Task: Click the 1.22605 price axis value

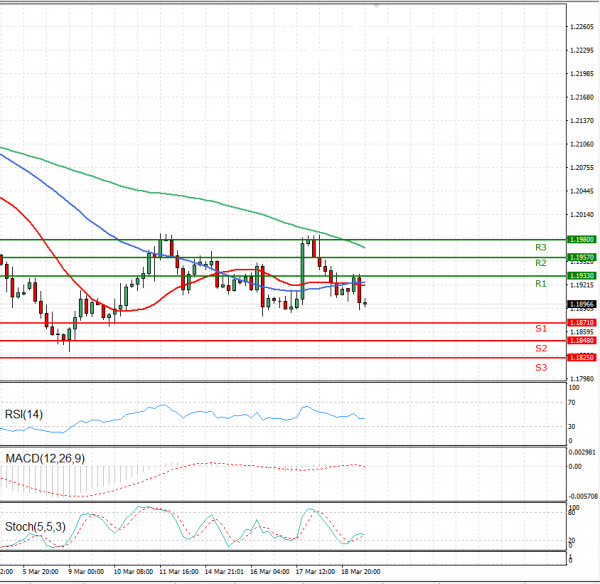Action: pyautogui.click(x=582, y=27)
